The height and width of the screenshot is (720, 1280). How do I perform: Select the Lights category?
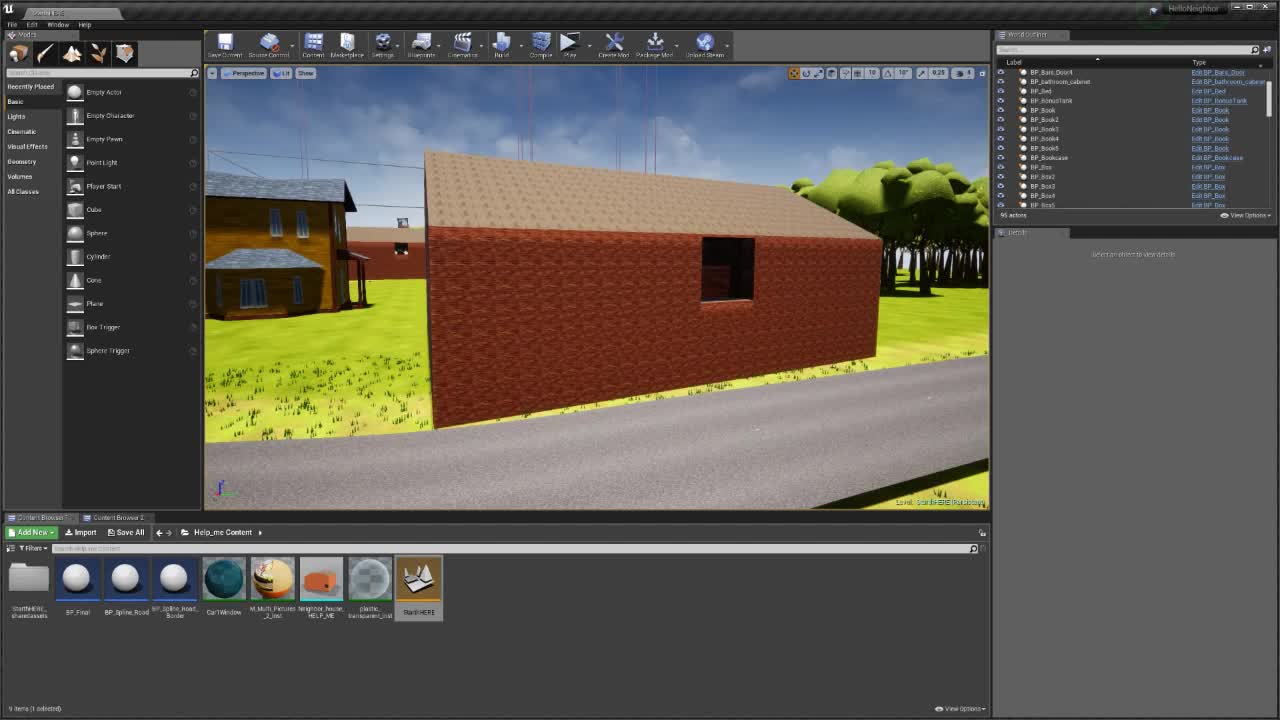(x=16, y=117)
